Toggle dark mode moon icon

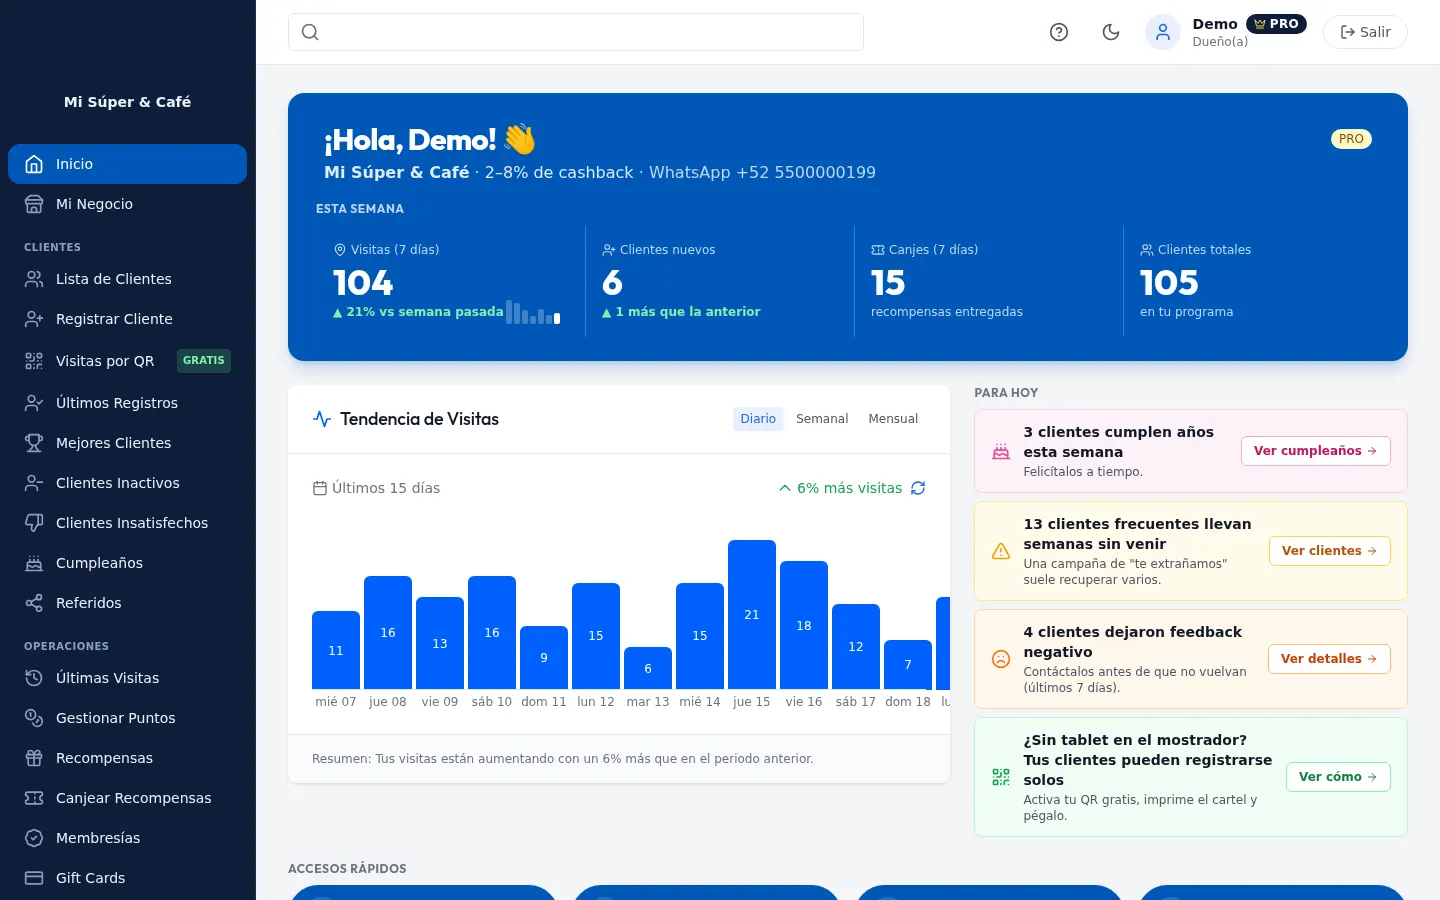[1111, 32]
